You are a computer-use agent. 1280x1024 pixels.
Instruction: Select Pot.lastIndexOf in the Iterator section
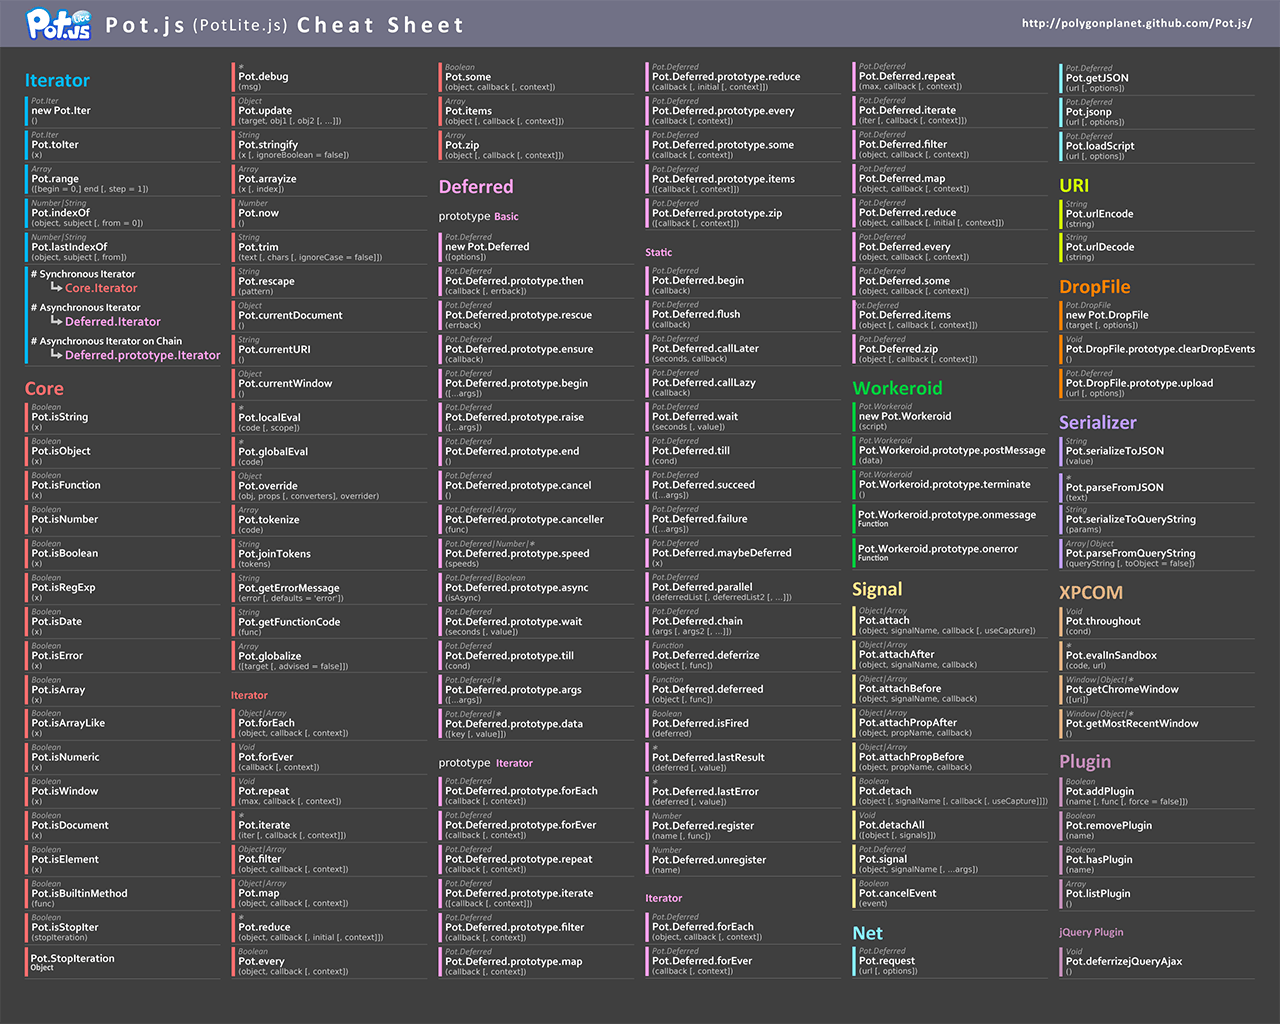[124, 247]
